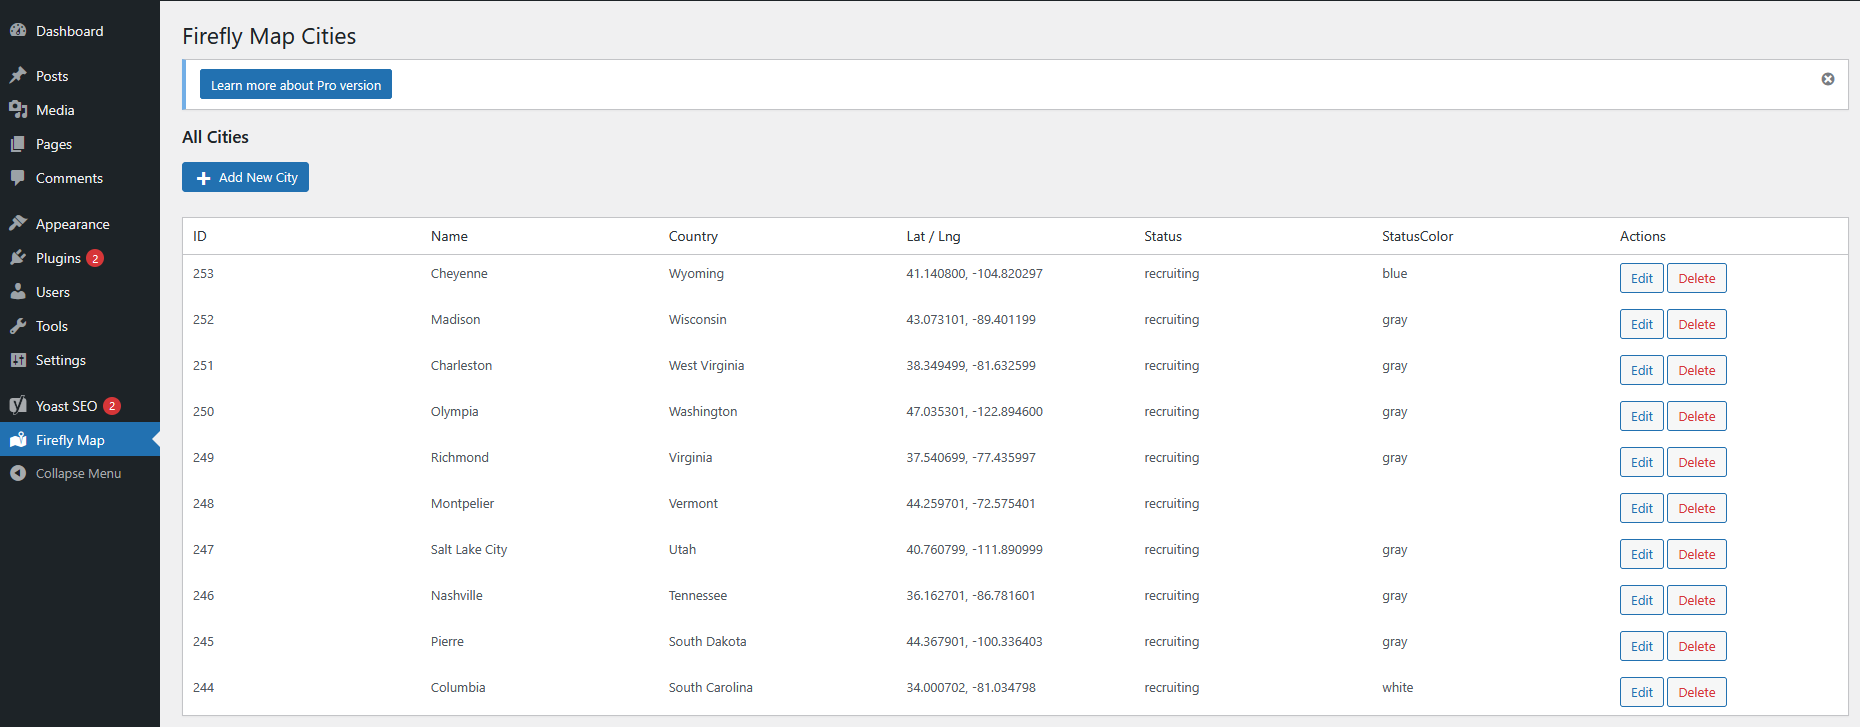Click the Posts pushpin icon
This screenshot has width=1860, height=727.
point(18,76)
